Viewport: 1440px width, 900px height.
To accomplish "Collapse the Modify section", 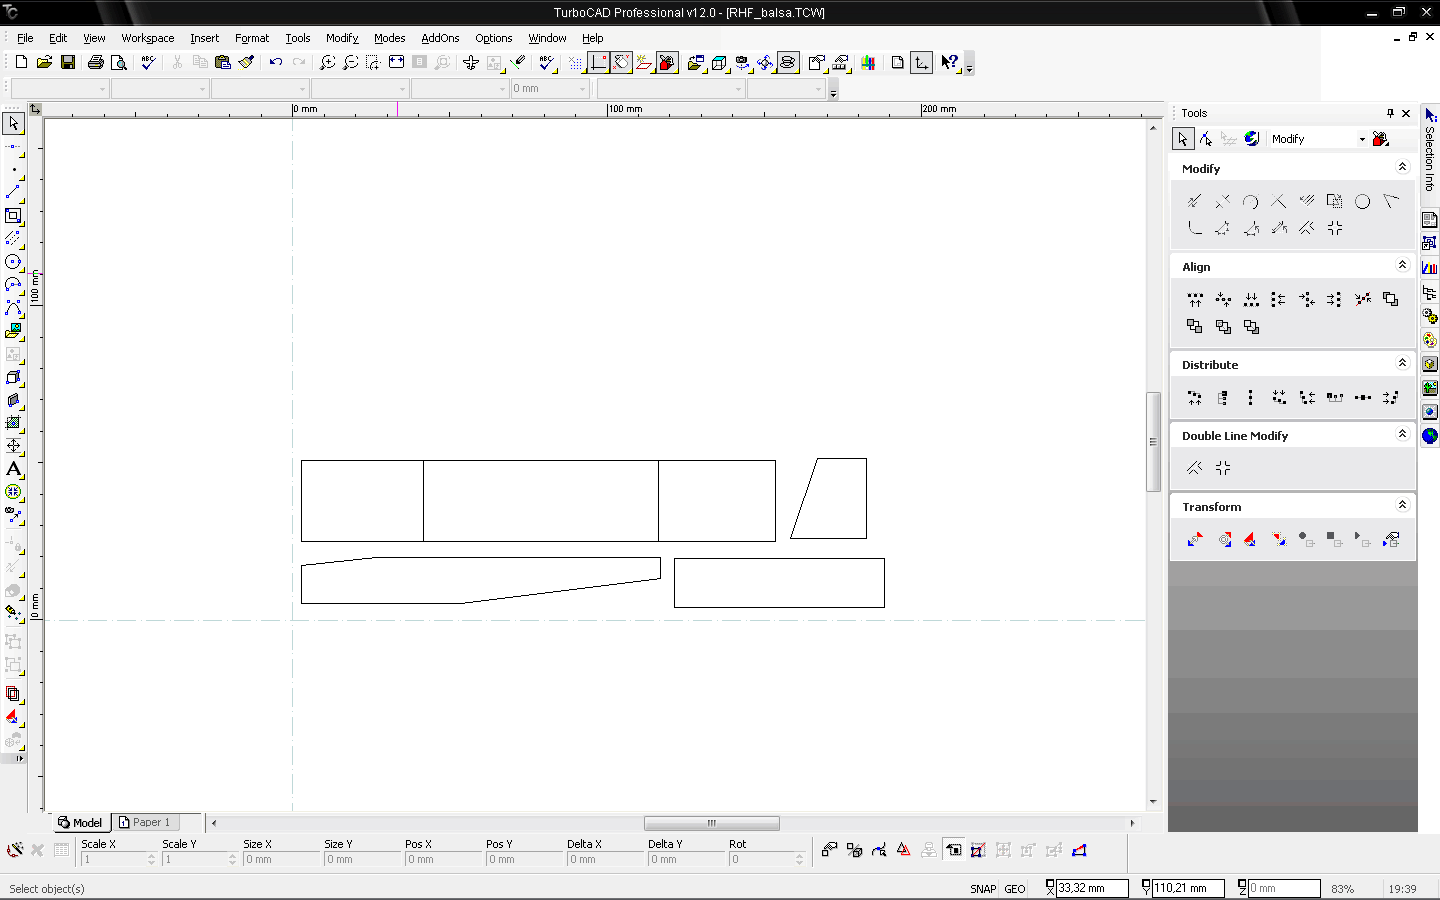I will tap(1402, 167).
